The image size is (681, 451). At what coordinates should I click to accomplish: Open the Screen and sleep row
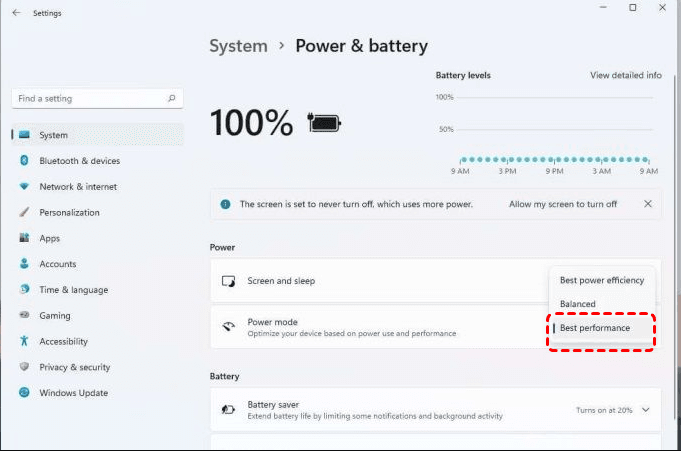click(380, 281)
